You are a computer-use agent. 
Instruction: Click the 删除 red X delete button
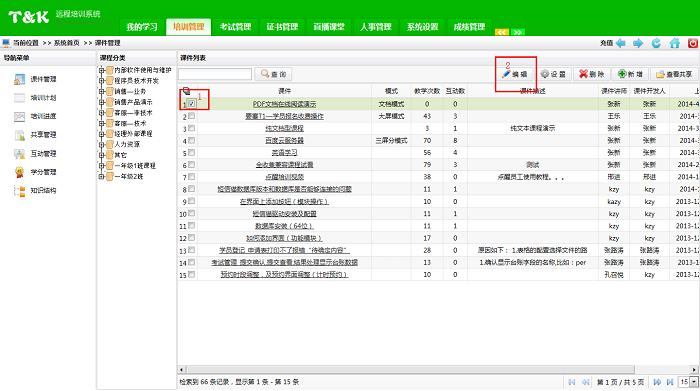[592, 74]
